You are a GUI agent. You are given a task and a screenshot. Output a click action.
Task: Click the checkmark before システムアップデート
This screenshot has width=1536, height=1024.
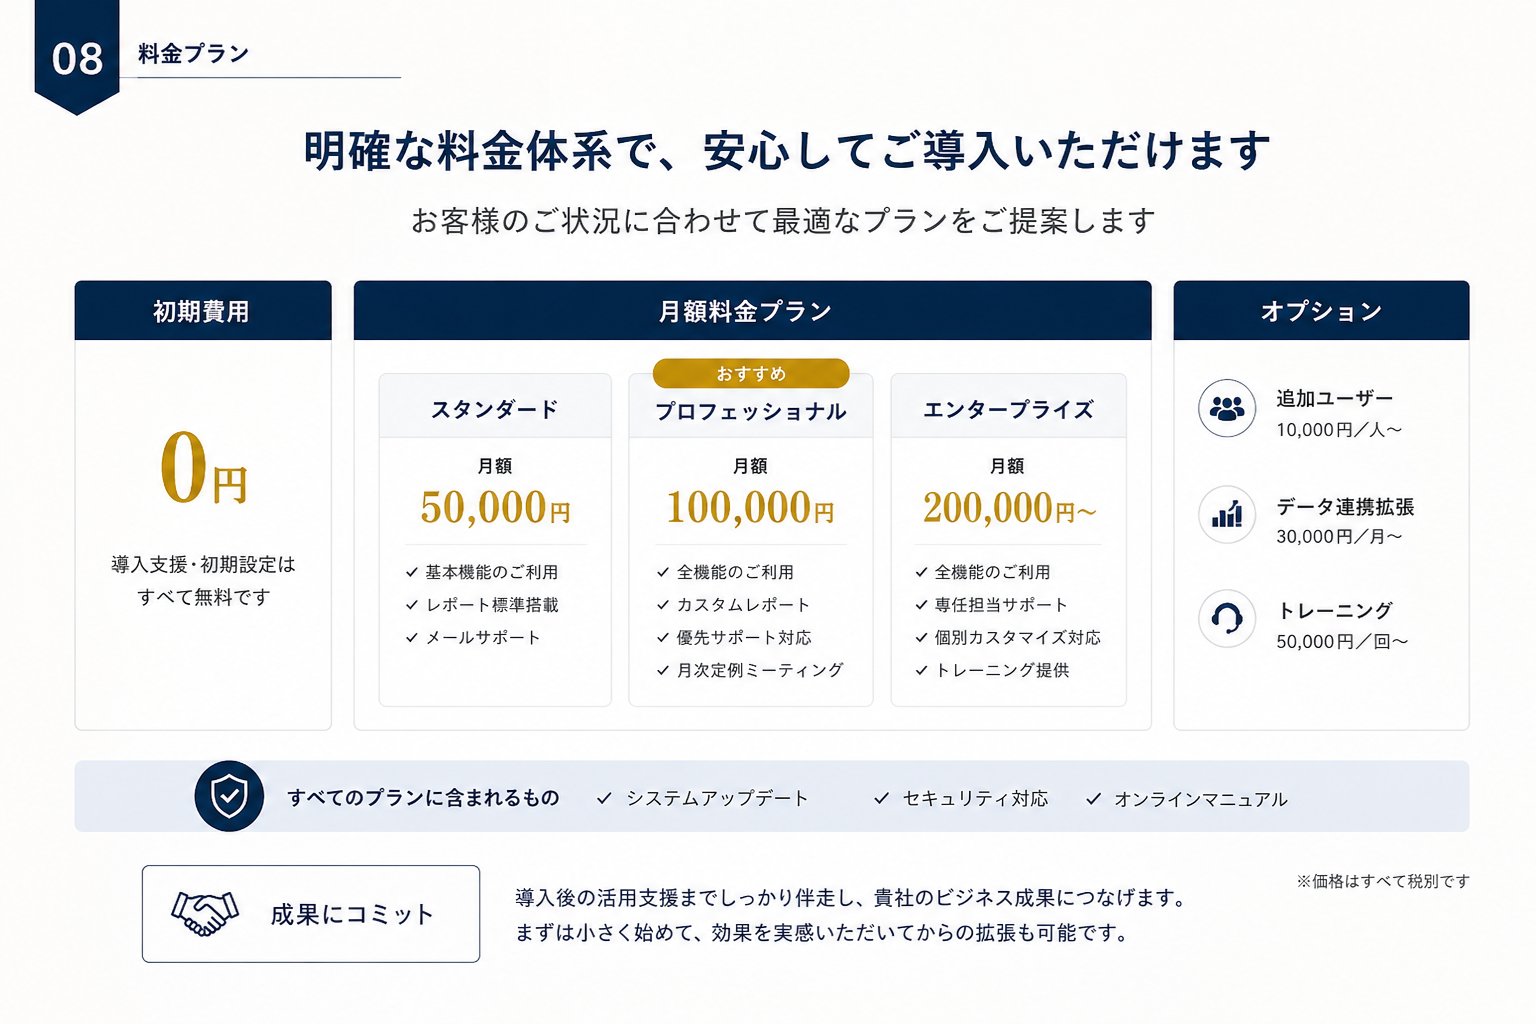pyautogui.click(x=604, y=798)
